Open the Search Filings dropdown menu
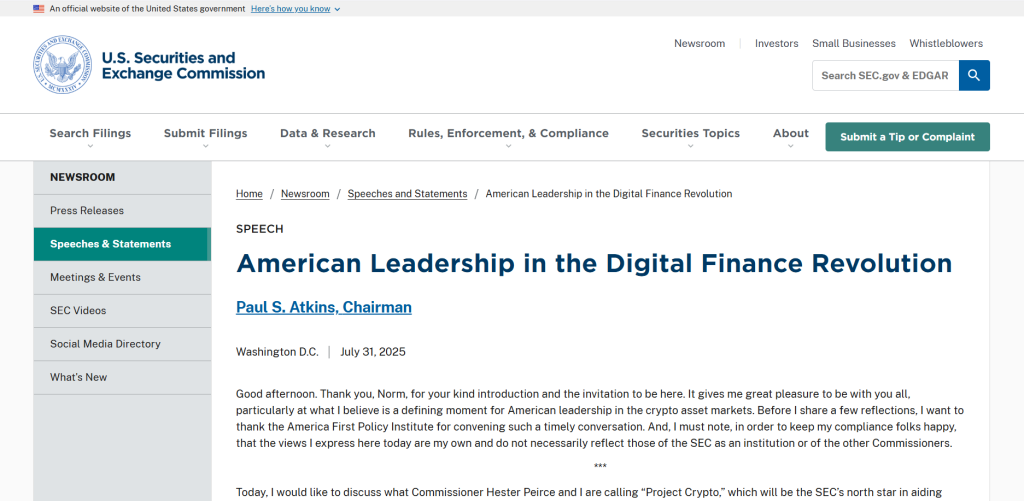 [x=90, y=137]
